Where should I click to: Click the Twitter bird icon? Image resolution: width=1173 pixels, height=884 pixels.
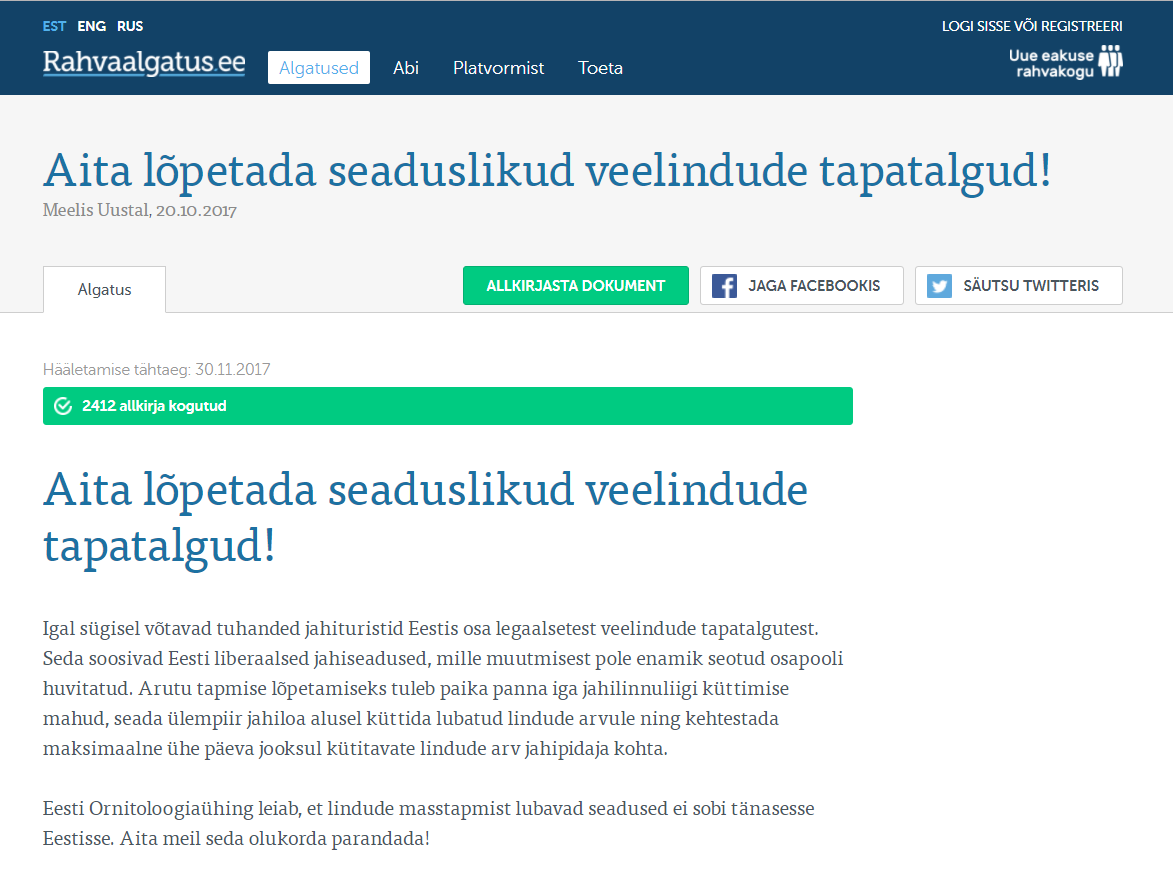[940, 286]
